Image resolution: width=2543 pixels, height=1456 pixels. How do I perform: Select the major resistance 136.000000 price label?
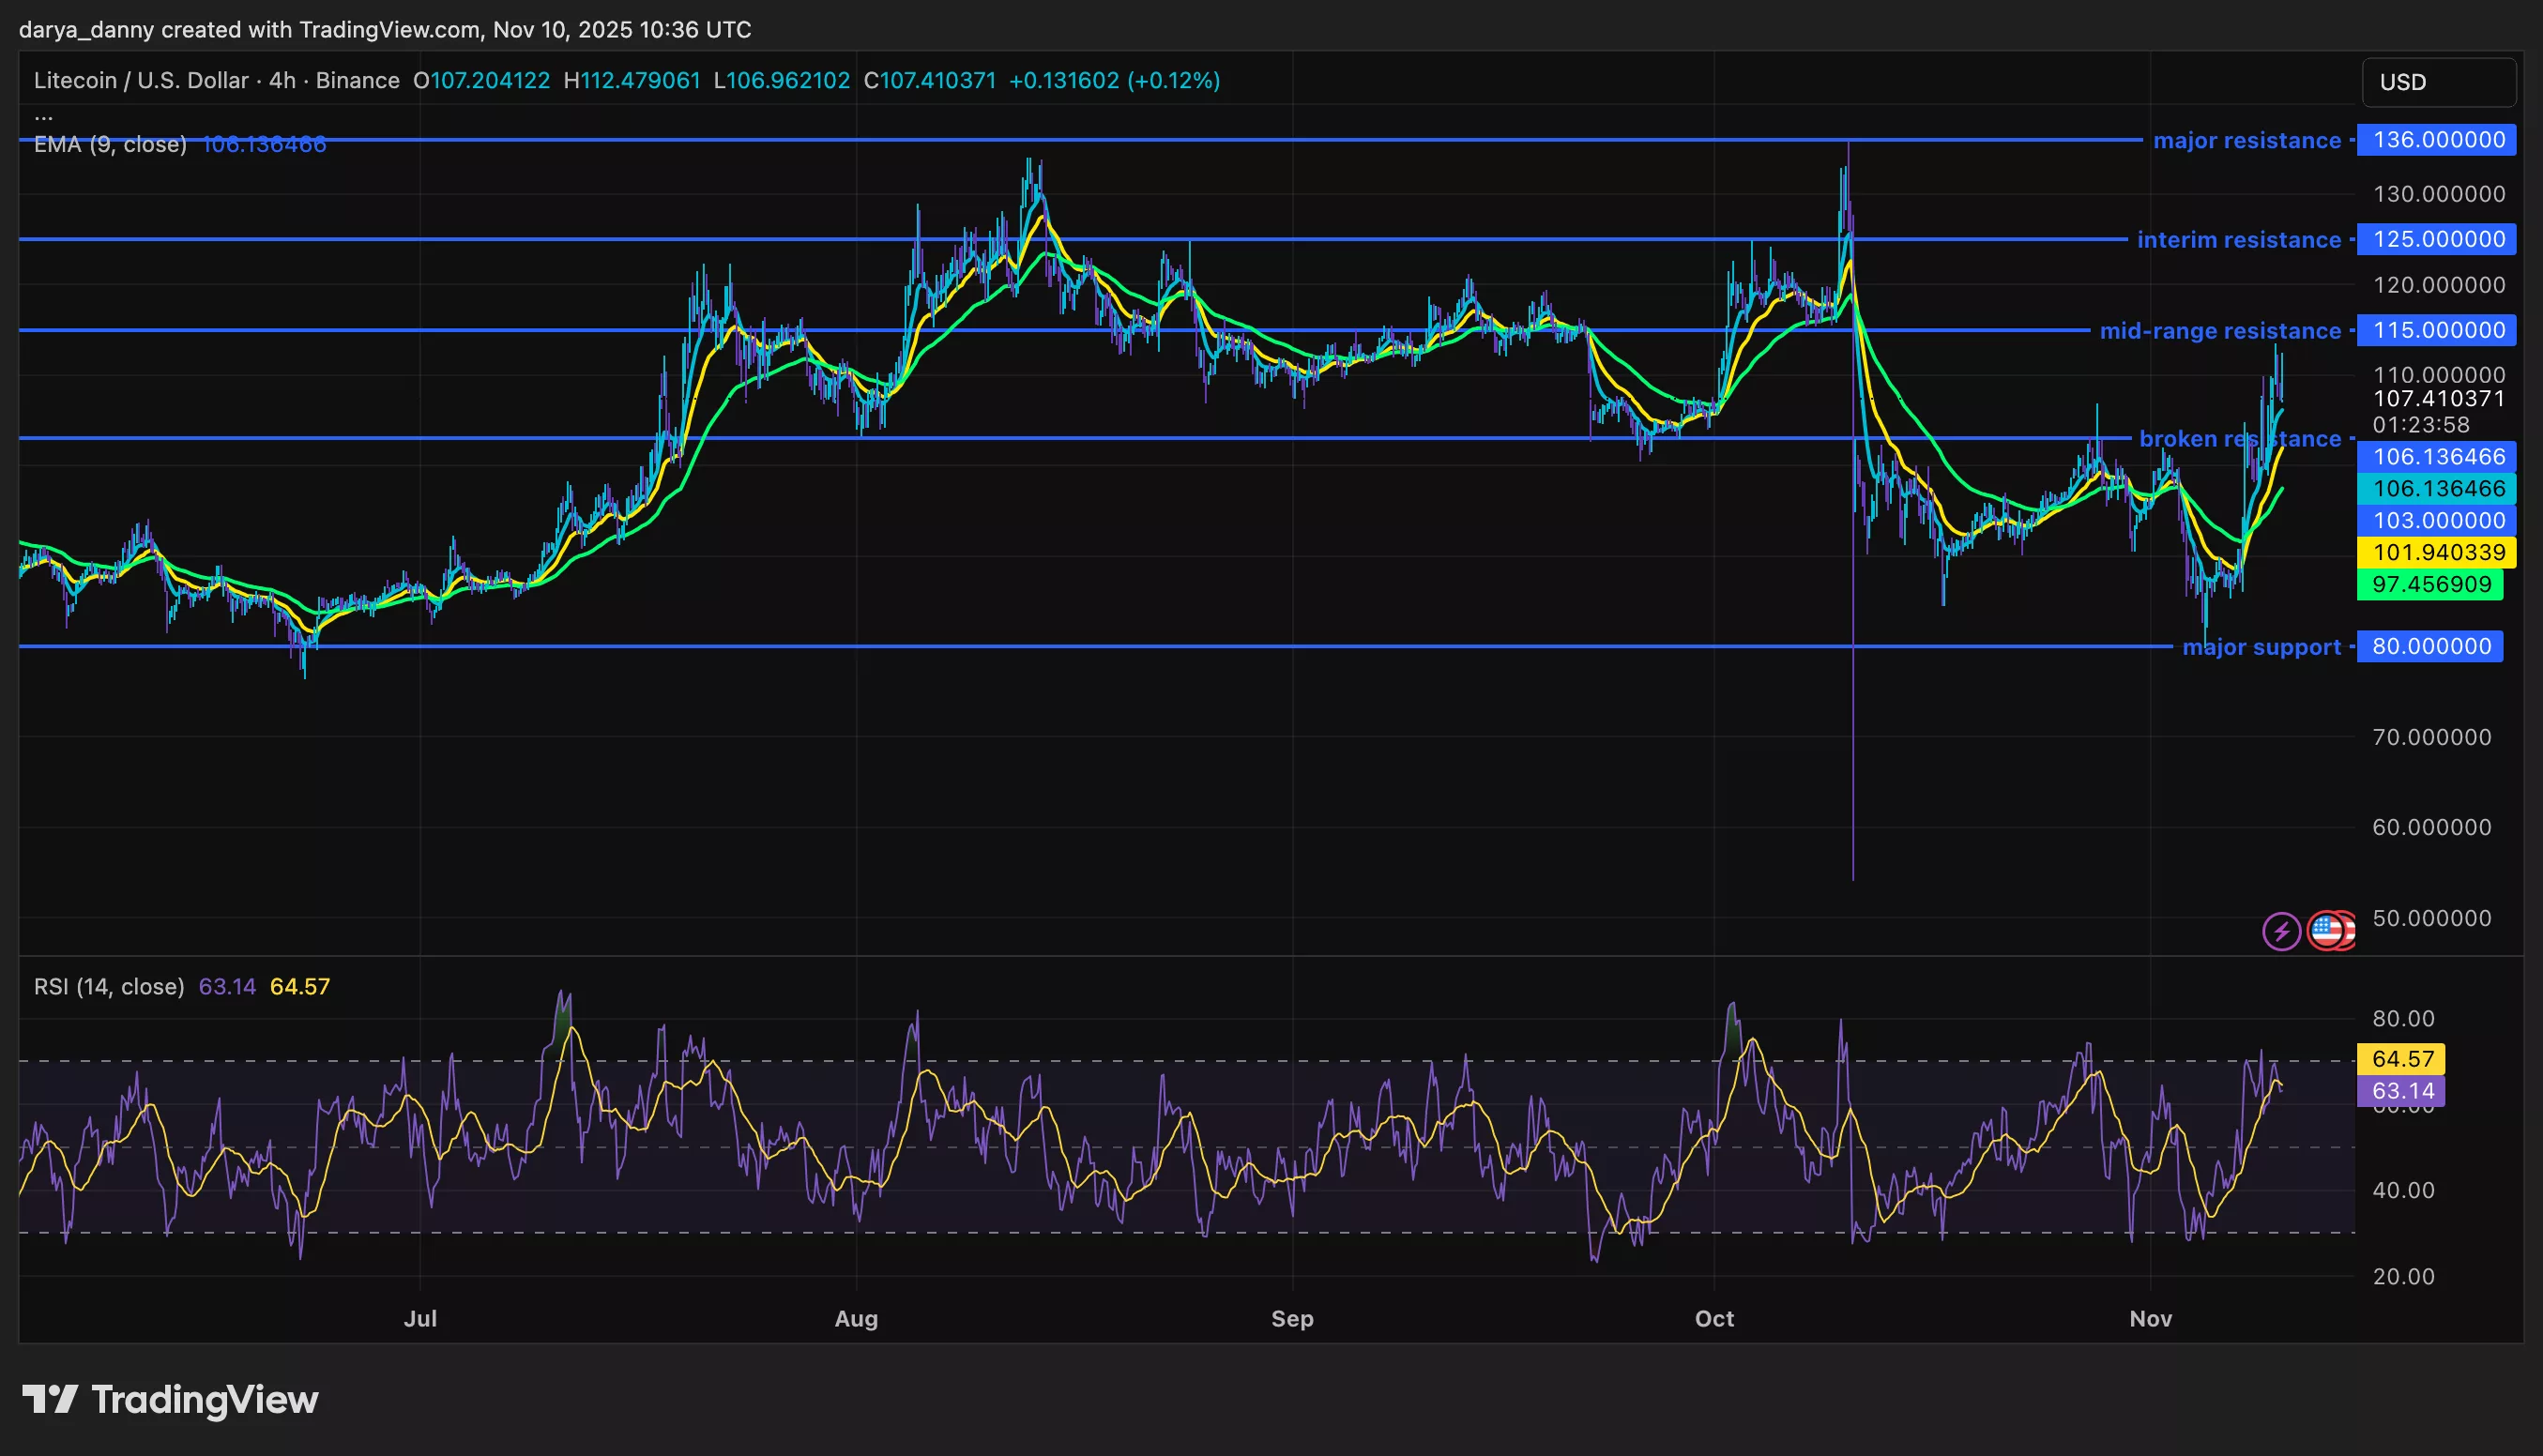point(2436,140)
